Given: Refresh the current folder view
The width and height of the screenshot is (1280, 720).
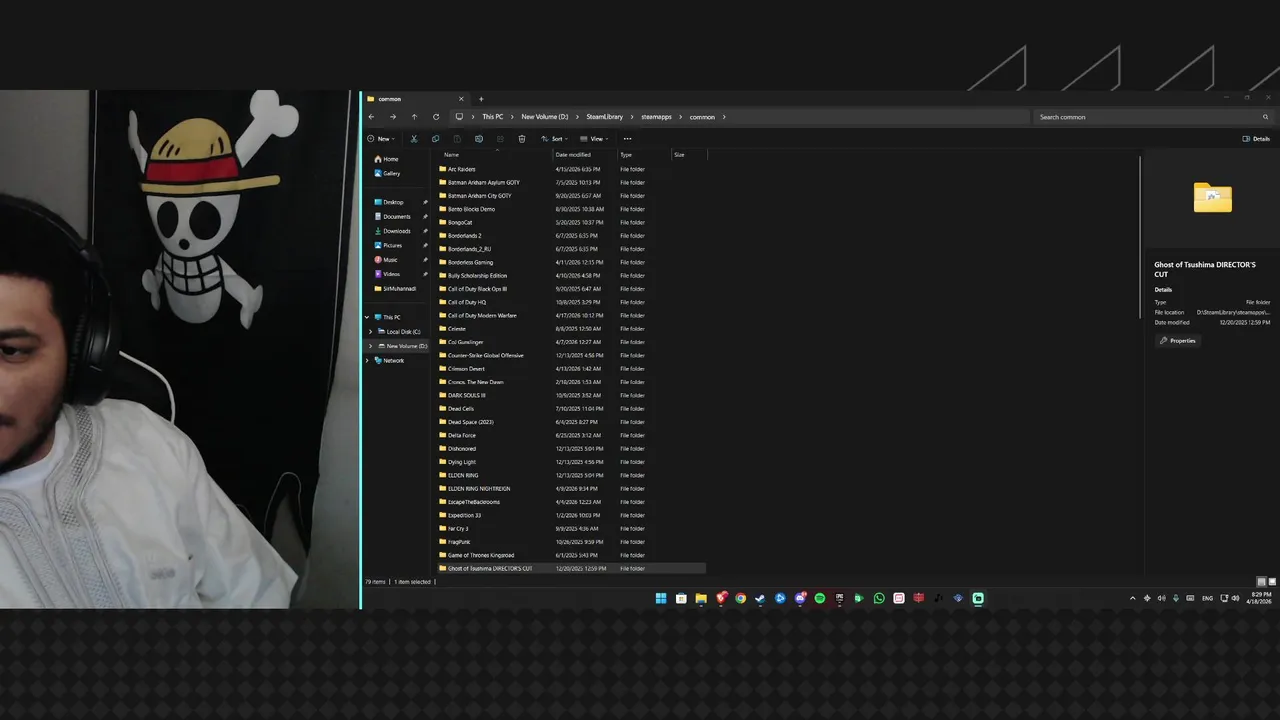Looking at the screenshot, I should click(x=436, y=117).
